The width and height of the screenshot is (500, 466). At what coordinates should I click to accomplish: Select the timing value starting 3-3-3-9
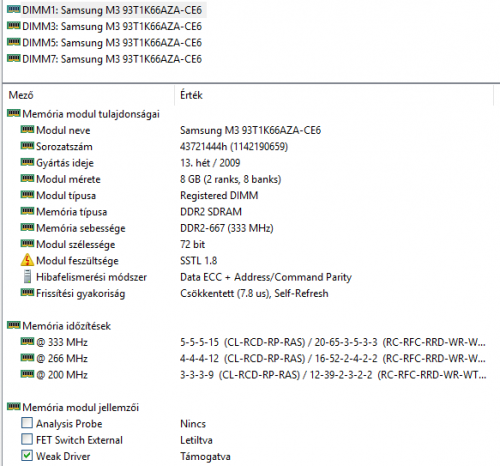[x=333, y=375]
